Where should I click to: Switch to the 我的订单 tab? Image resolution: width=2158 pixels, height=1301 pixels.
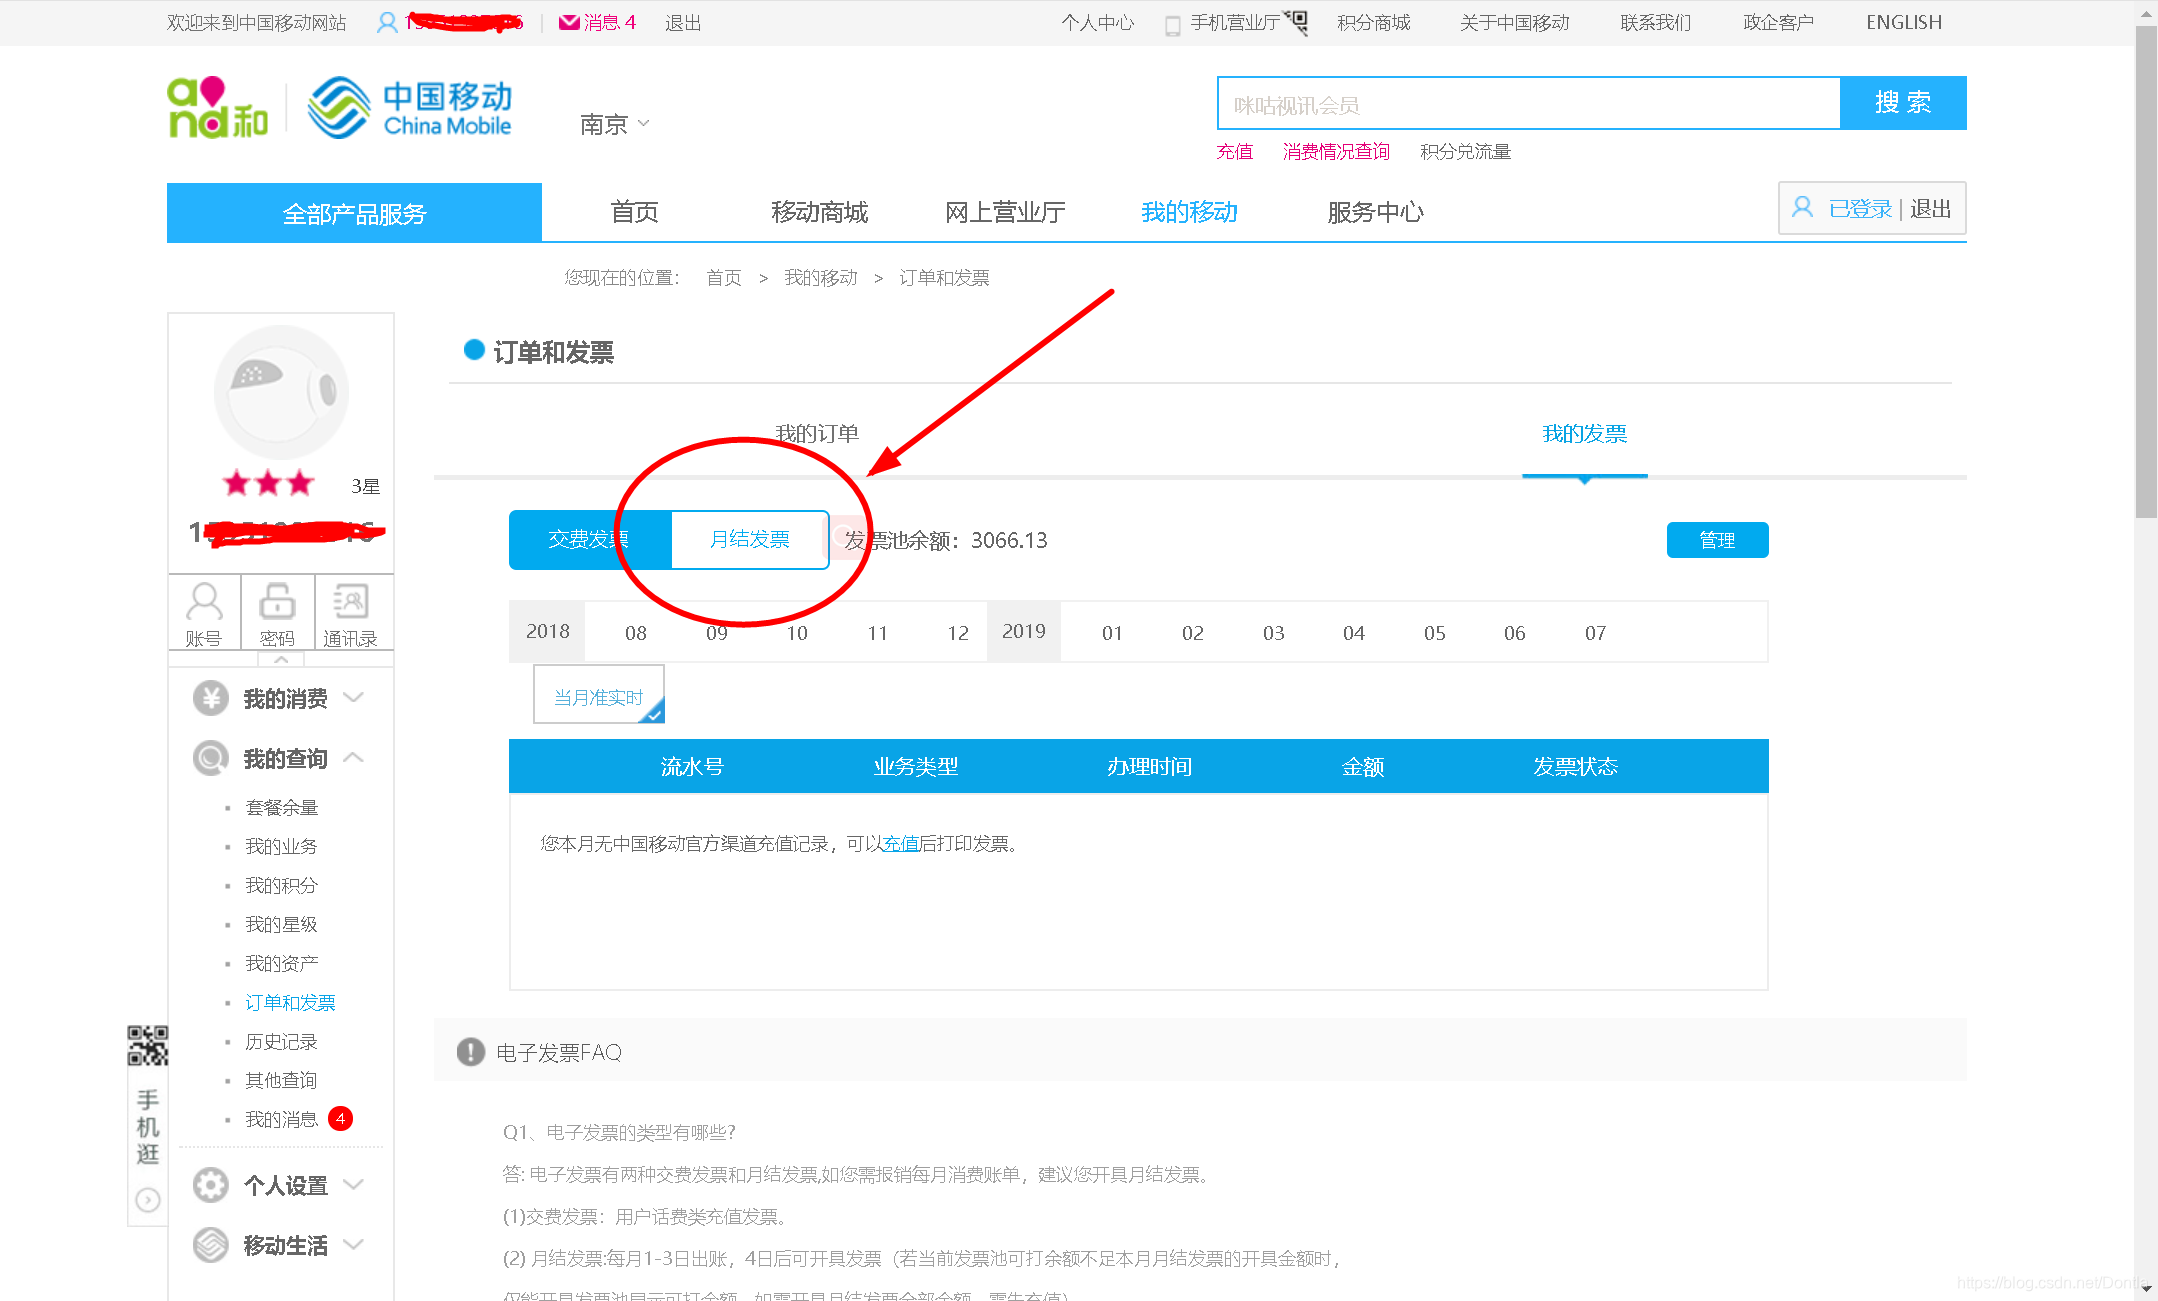[817, 434]
